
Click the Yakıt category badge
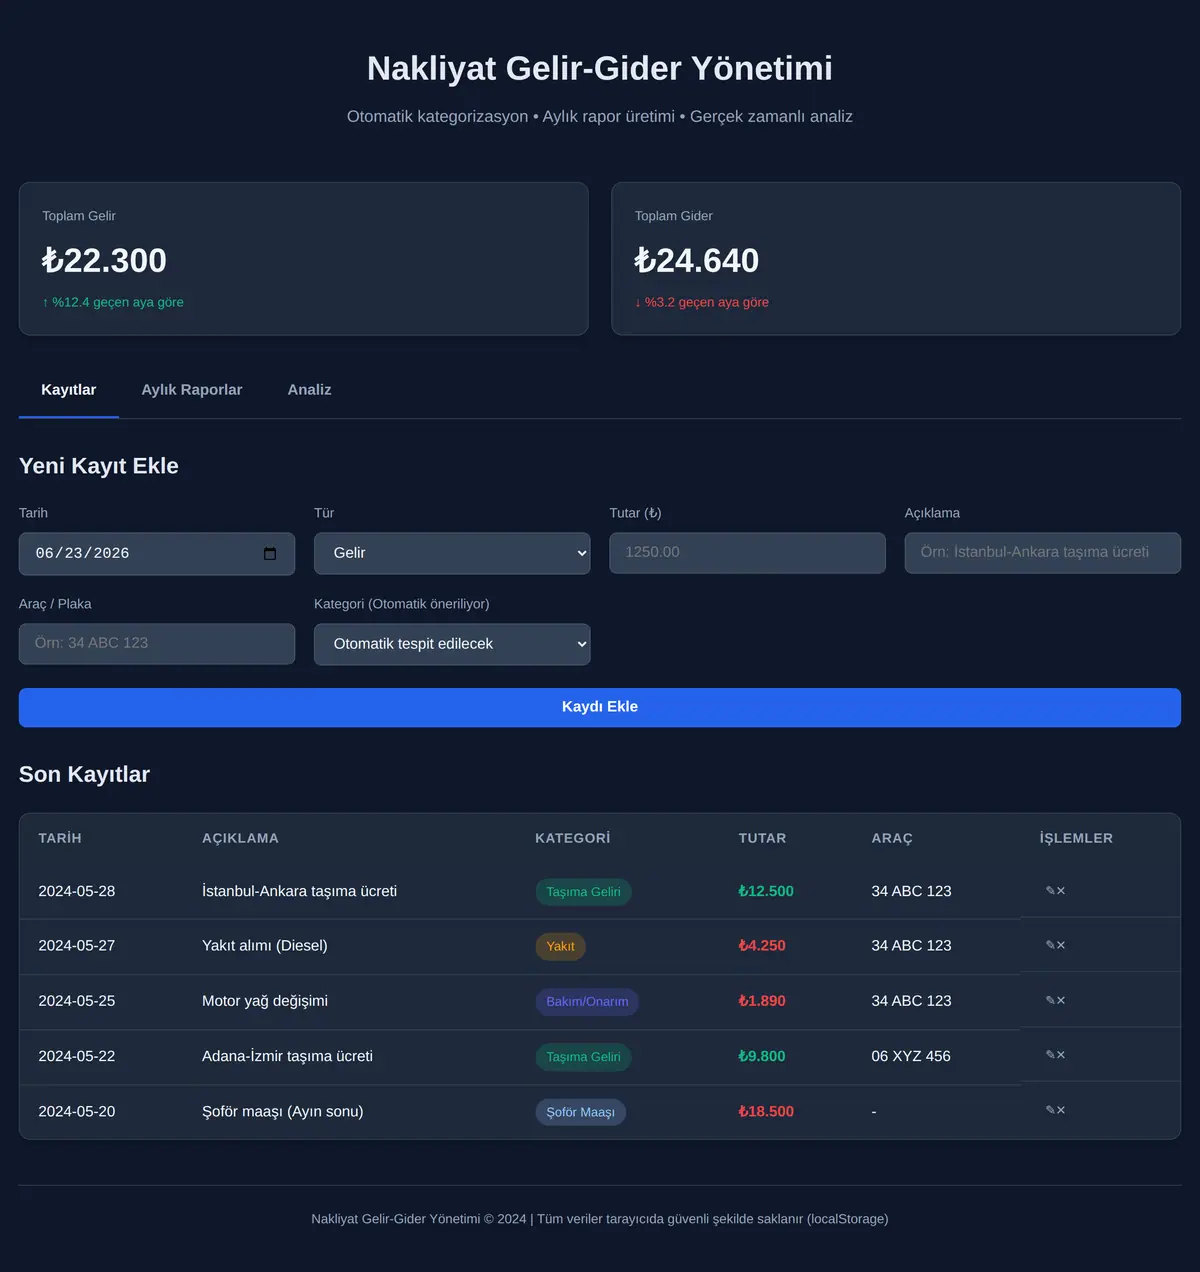click(x=560, y=946)
